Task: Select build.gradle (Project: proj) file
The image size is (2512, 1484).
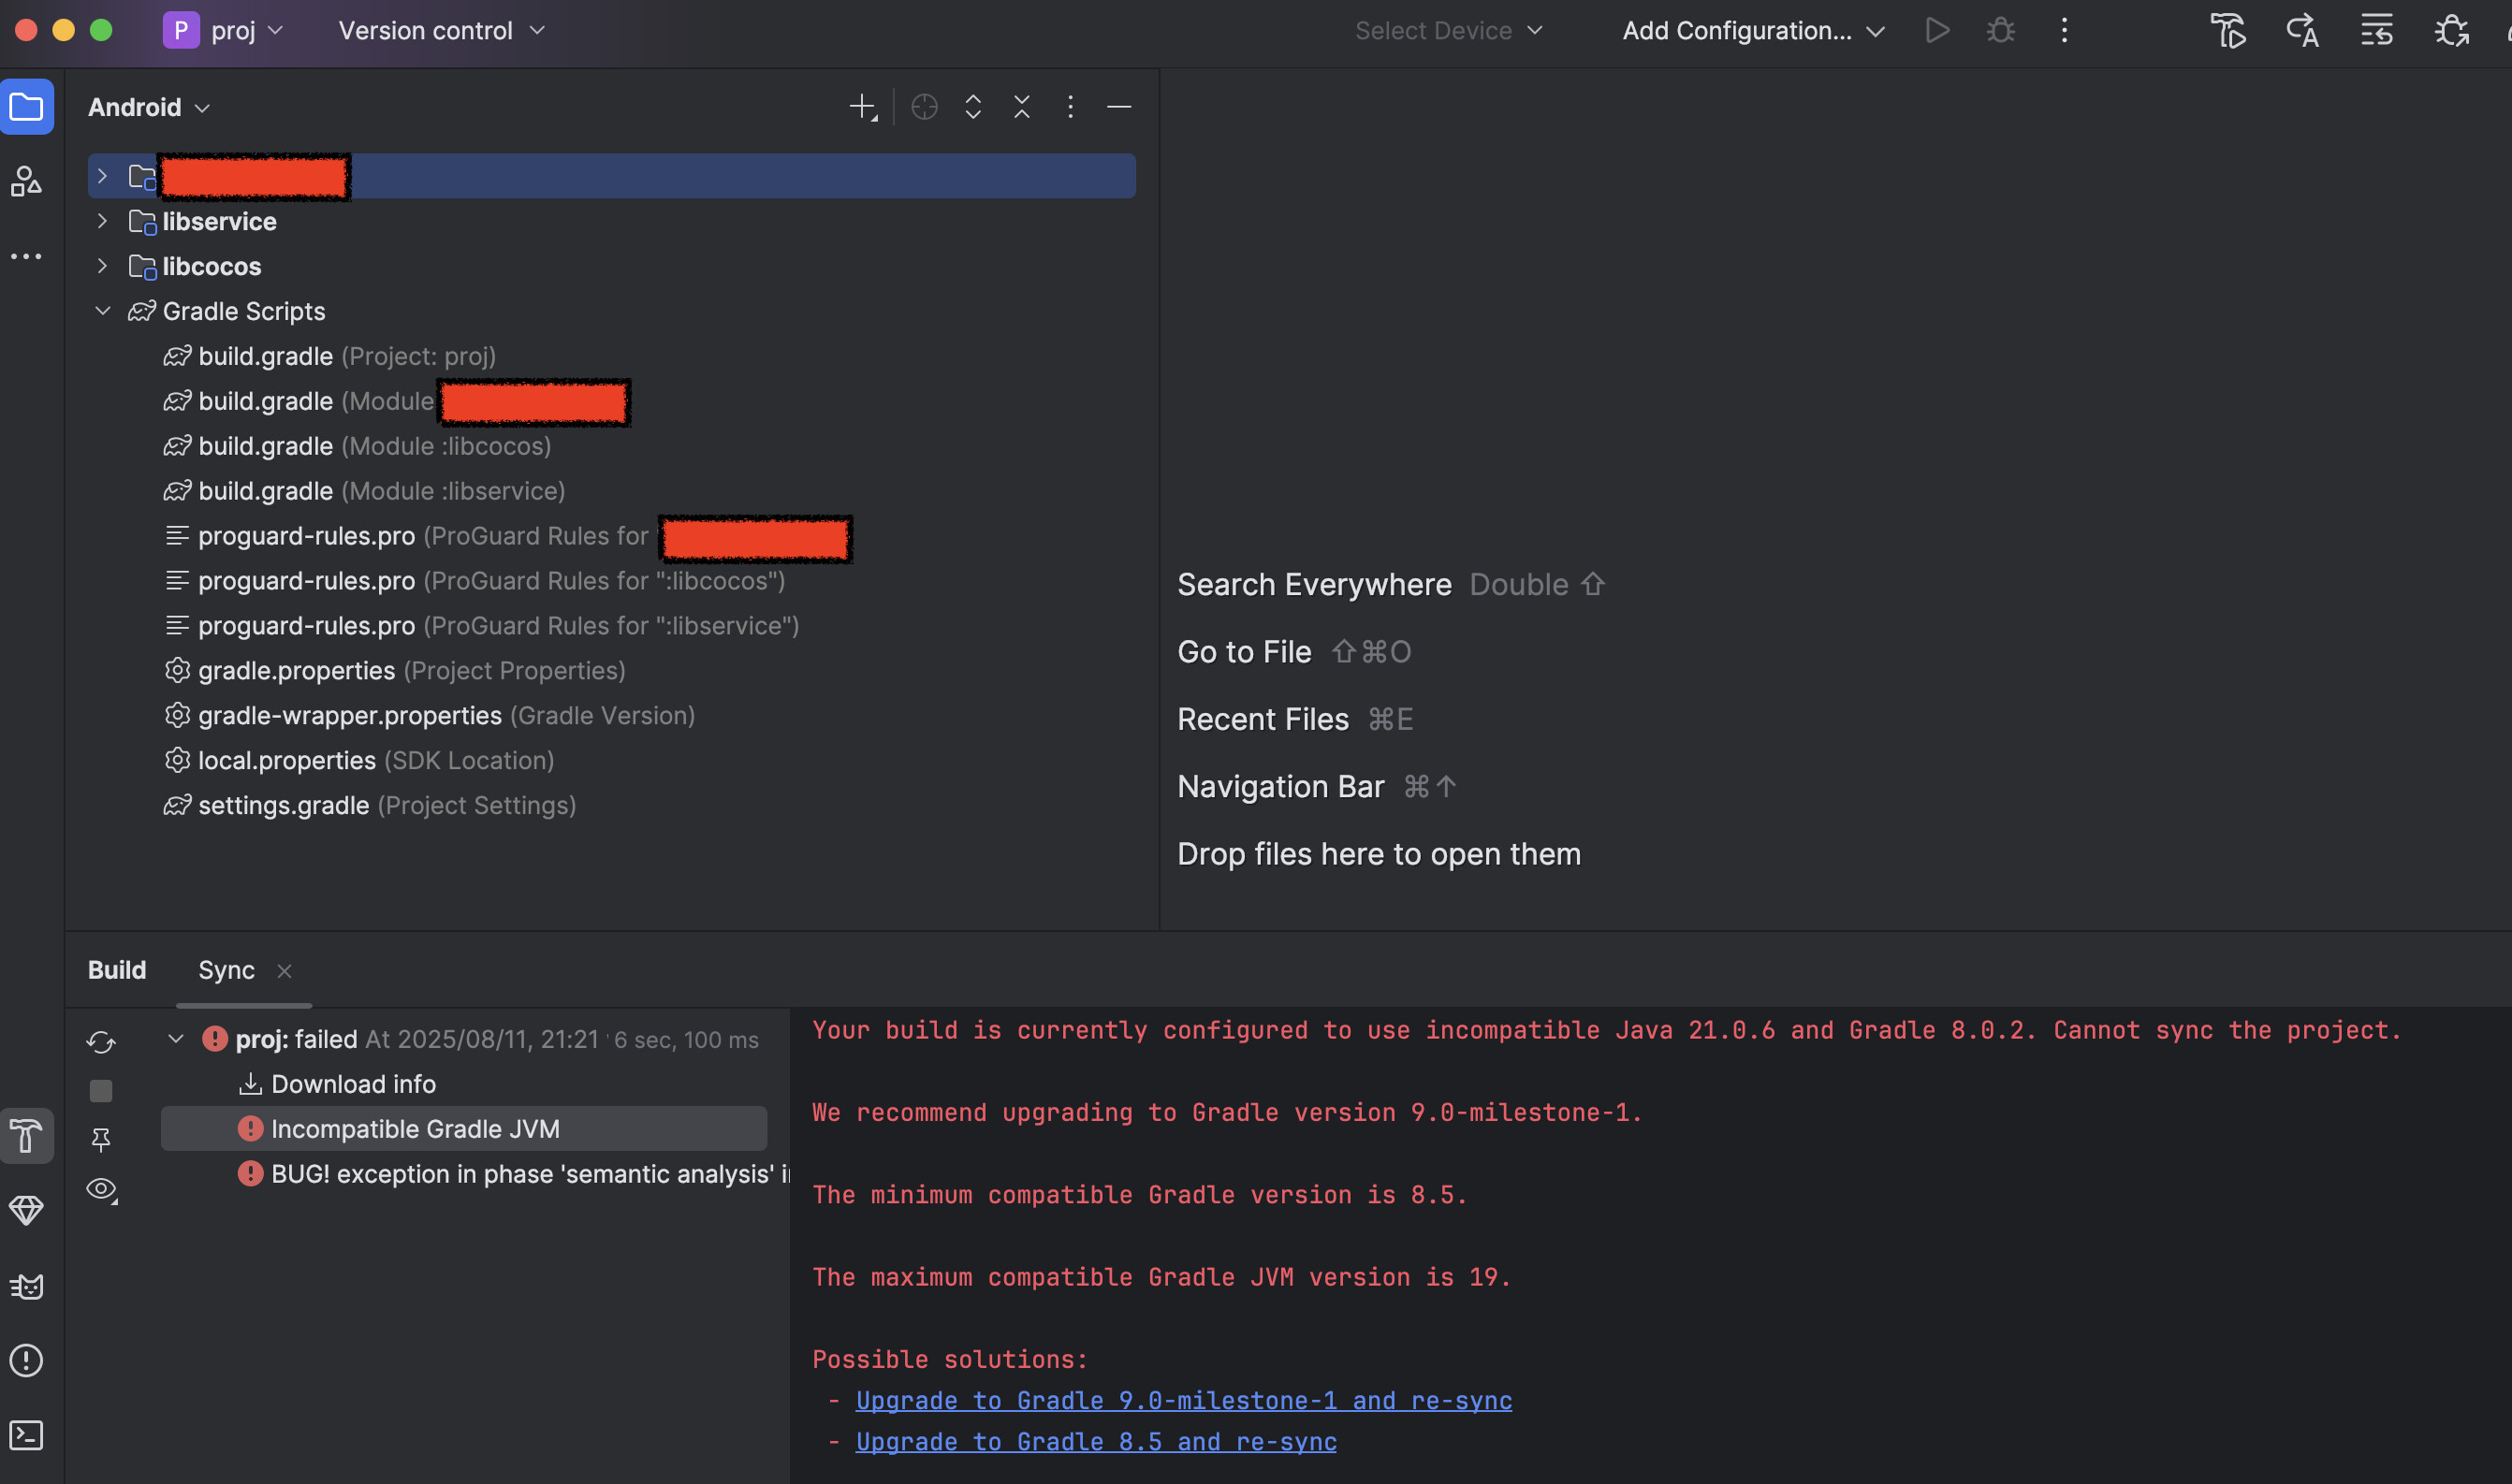Action: tap(330, 356)
